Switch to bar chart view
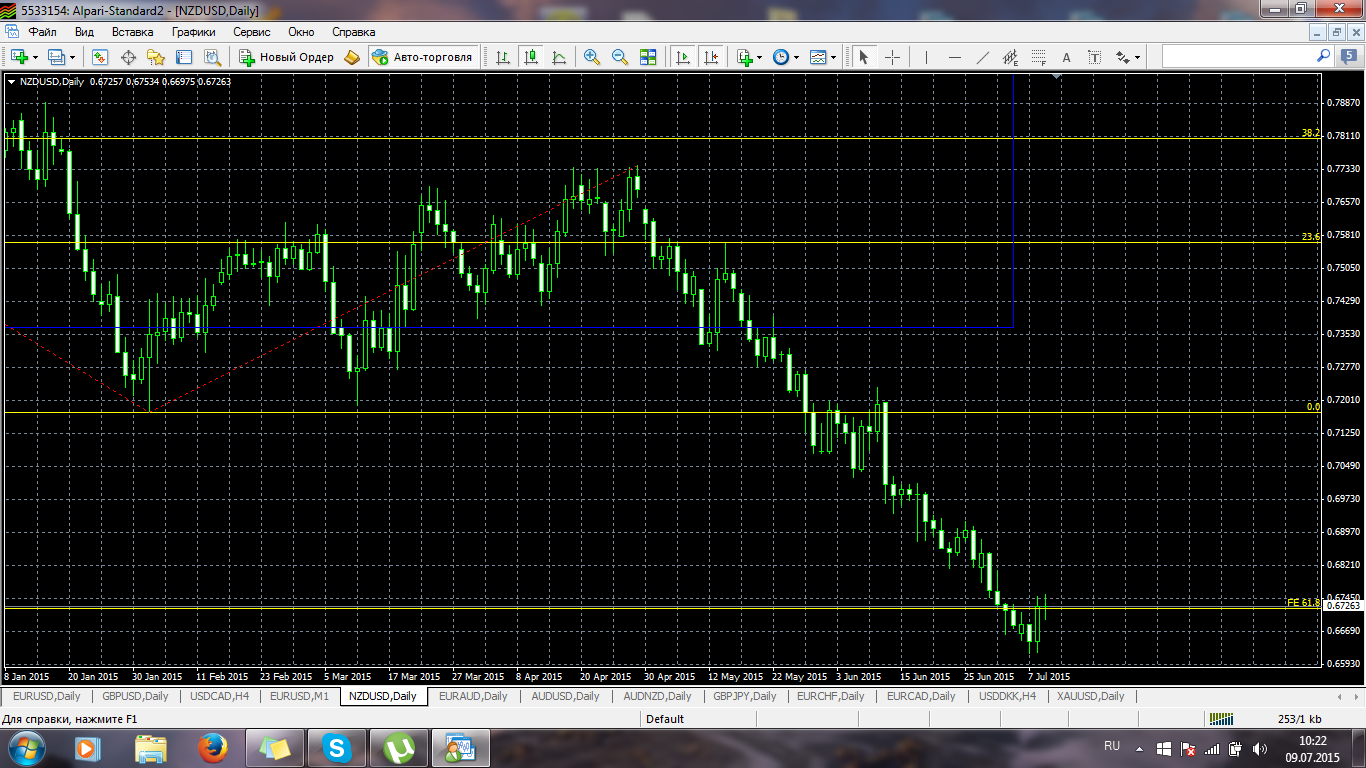This screenshot has width=1366, height=768. pyautogui.click(x=503, y=57)
